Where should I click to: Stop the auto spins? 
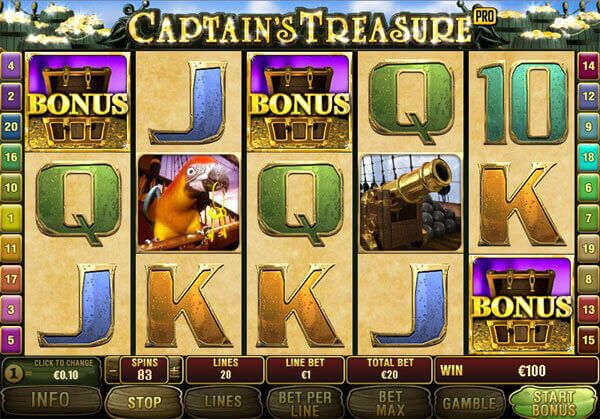pos(144,403)
